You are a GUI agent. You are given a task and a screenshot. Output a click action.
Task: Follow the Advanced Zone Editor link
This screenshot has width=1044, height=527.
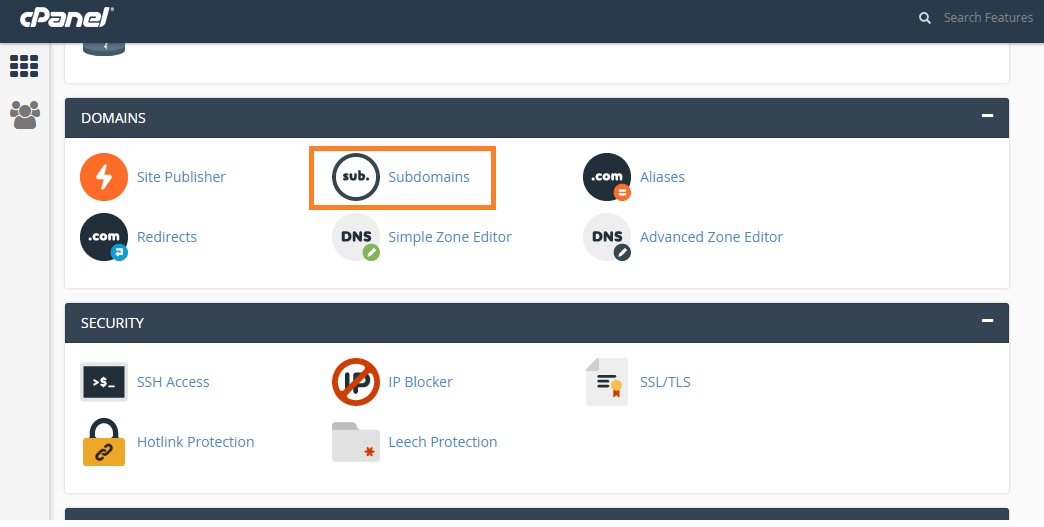click(x=711, y=237)
